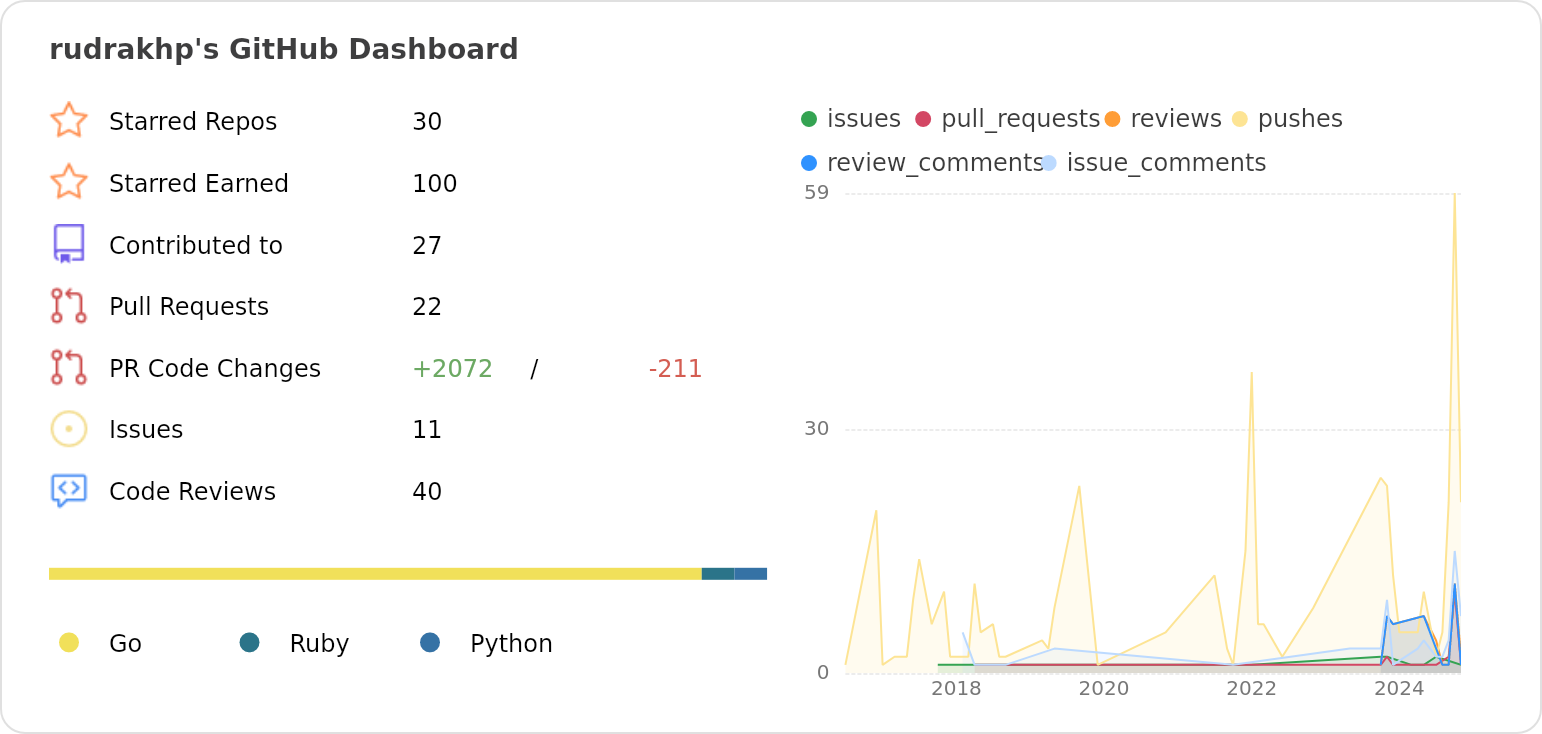Click the teal Ruby segment of language bar
Image resolution: width=1542 pixels, height=734 pixels.
tap(718, 574)
